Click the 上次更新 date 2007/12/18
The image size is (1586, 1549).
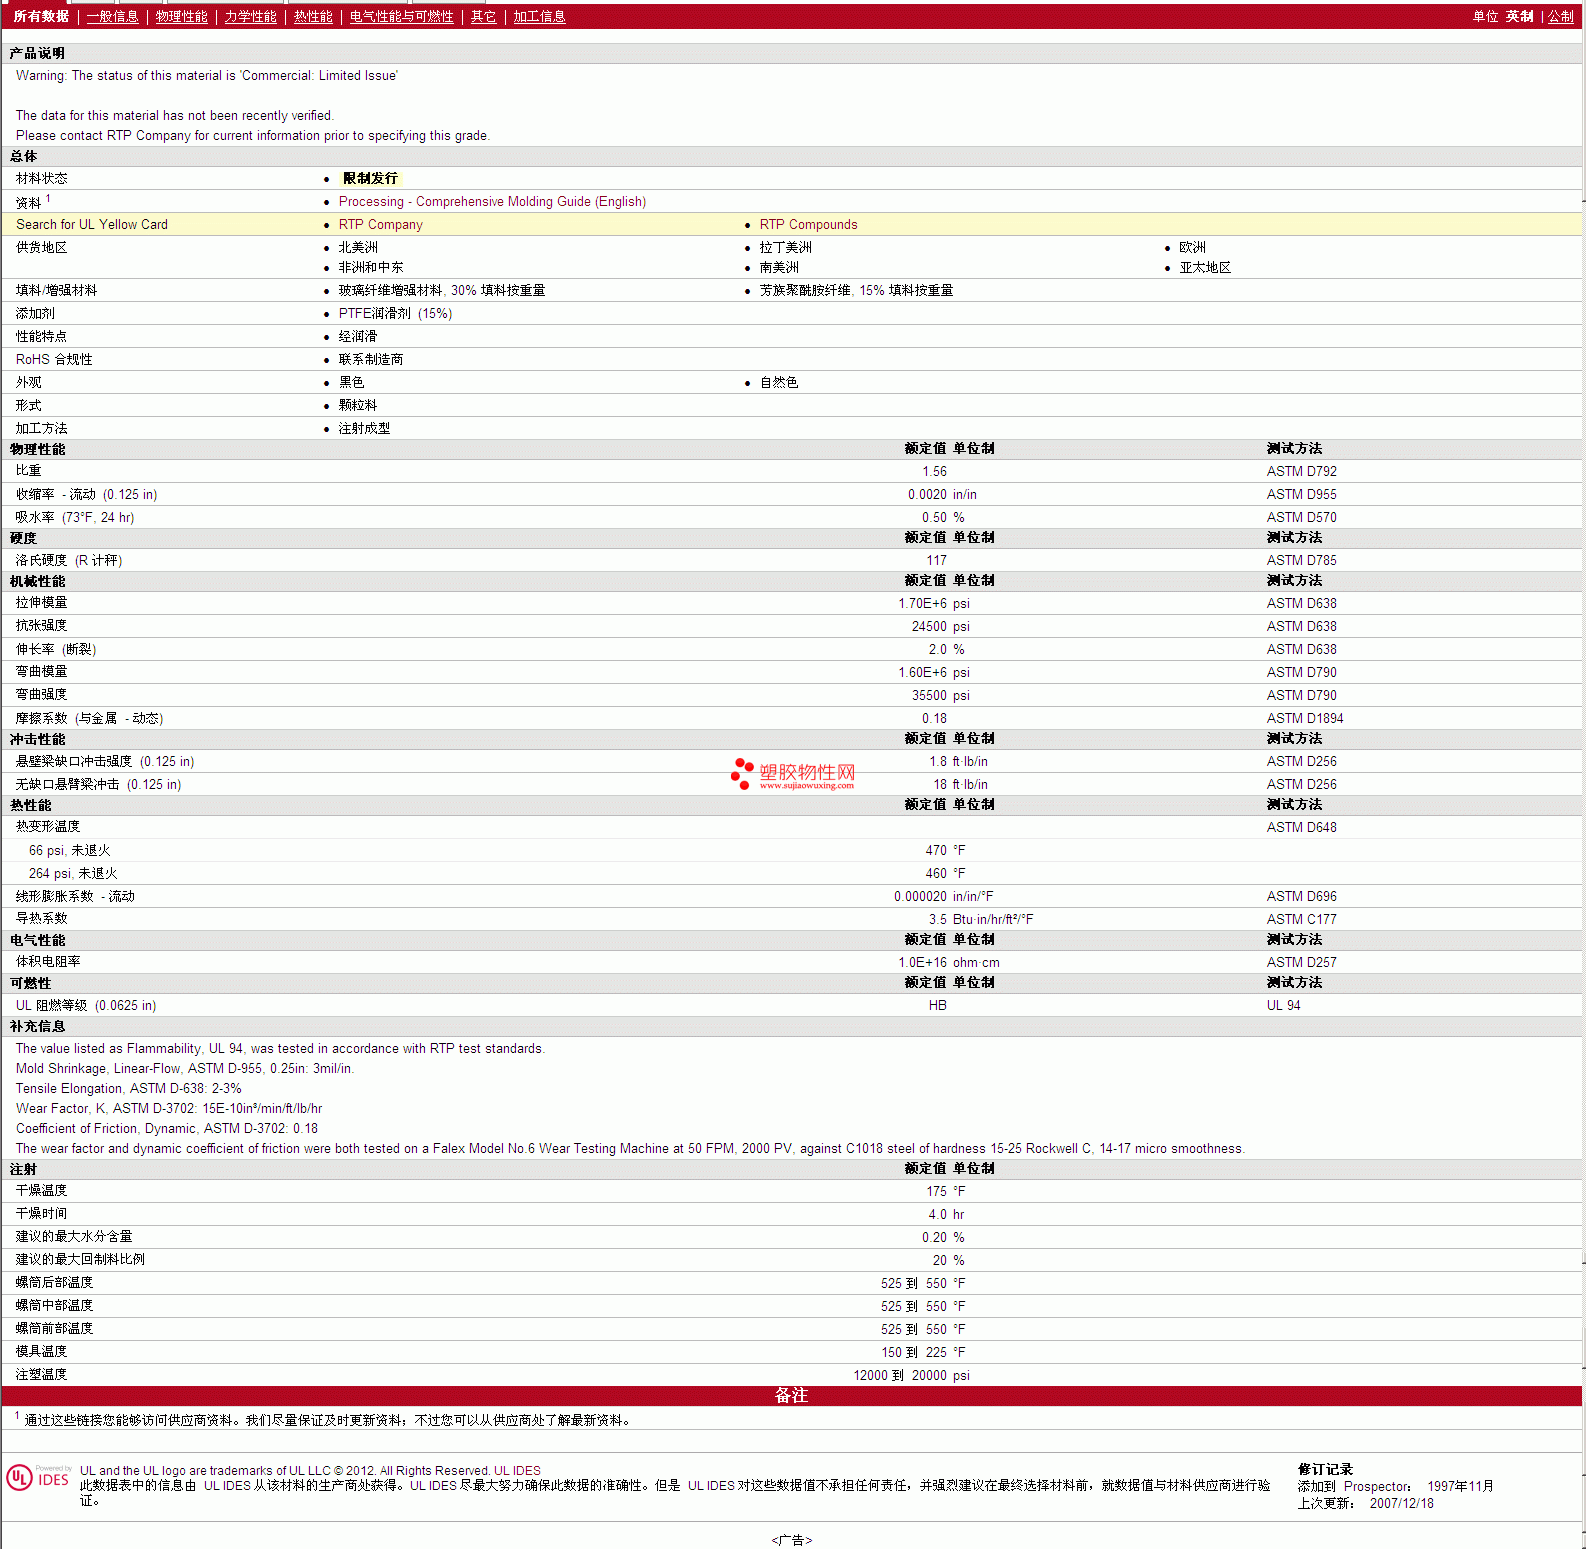click(1401, 1503)
